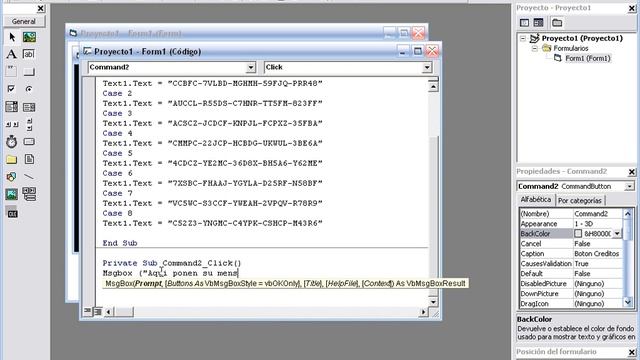Select the Appearance property row

[x=571, y=224]
